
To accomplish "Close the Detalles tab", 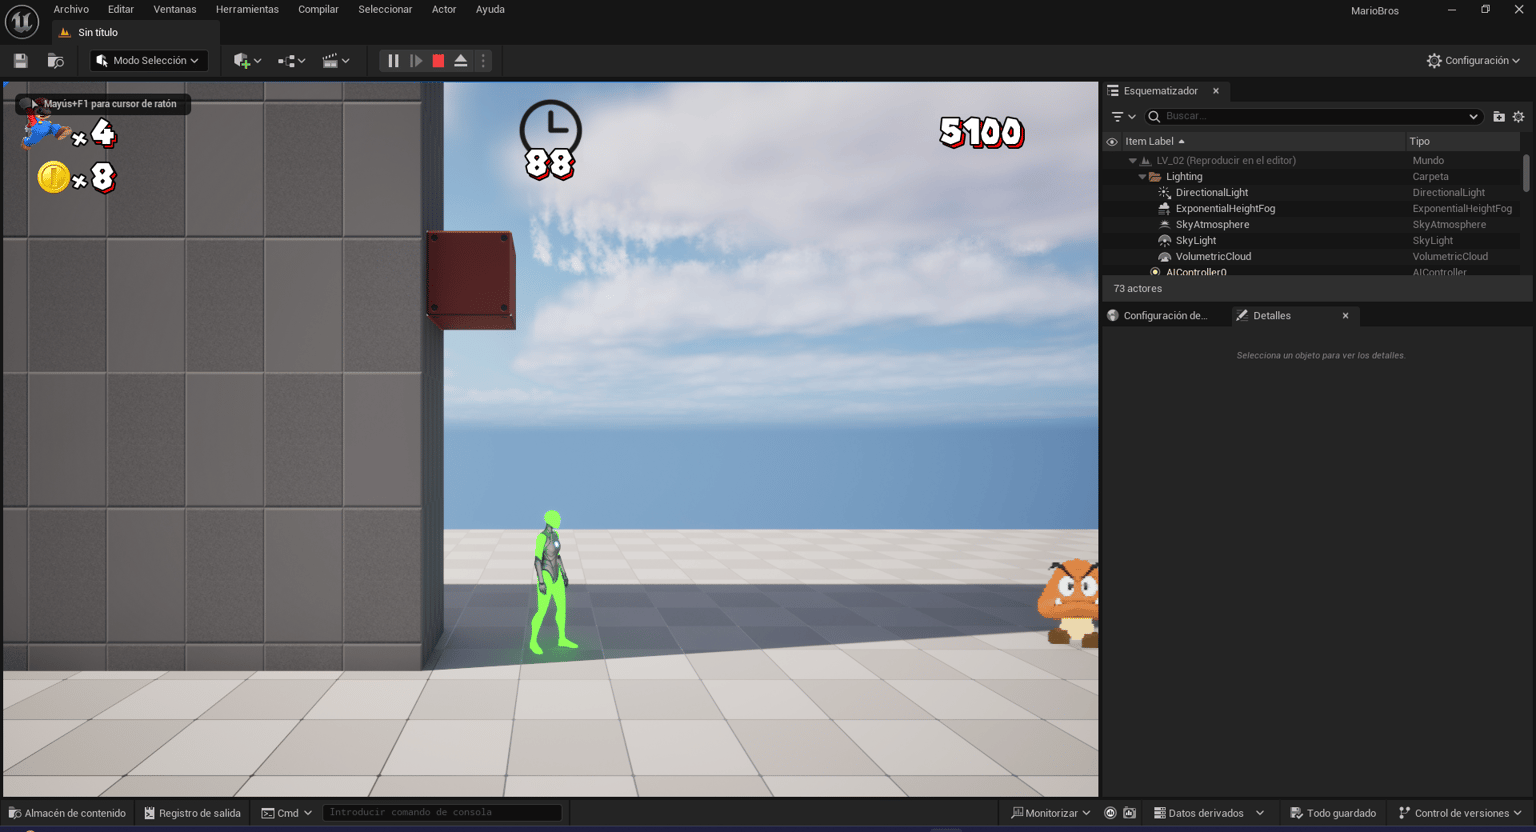I will click(x=1345, y=316).
